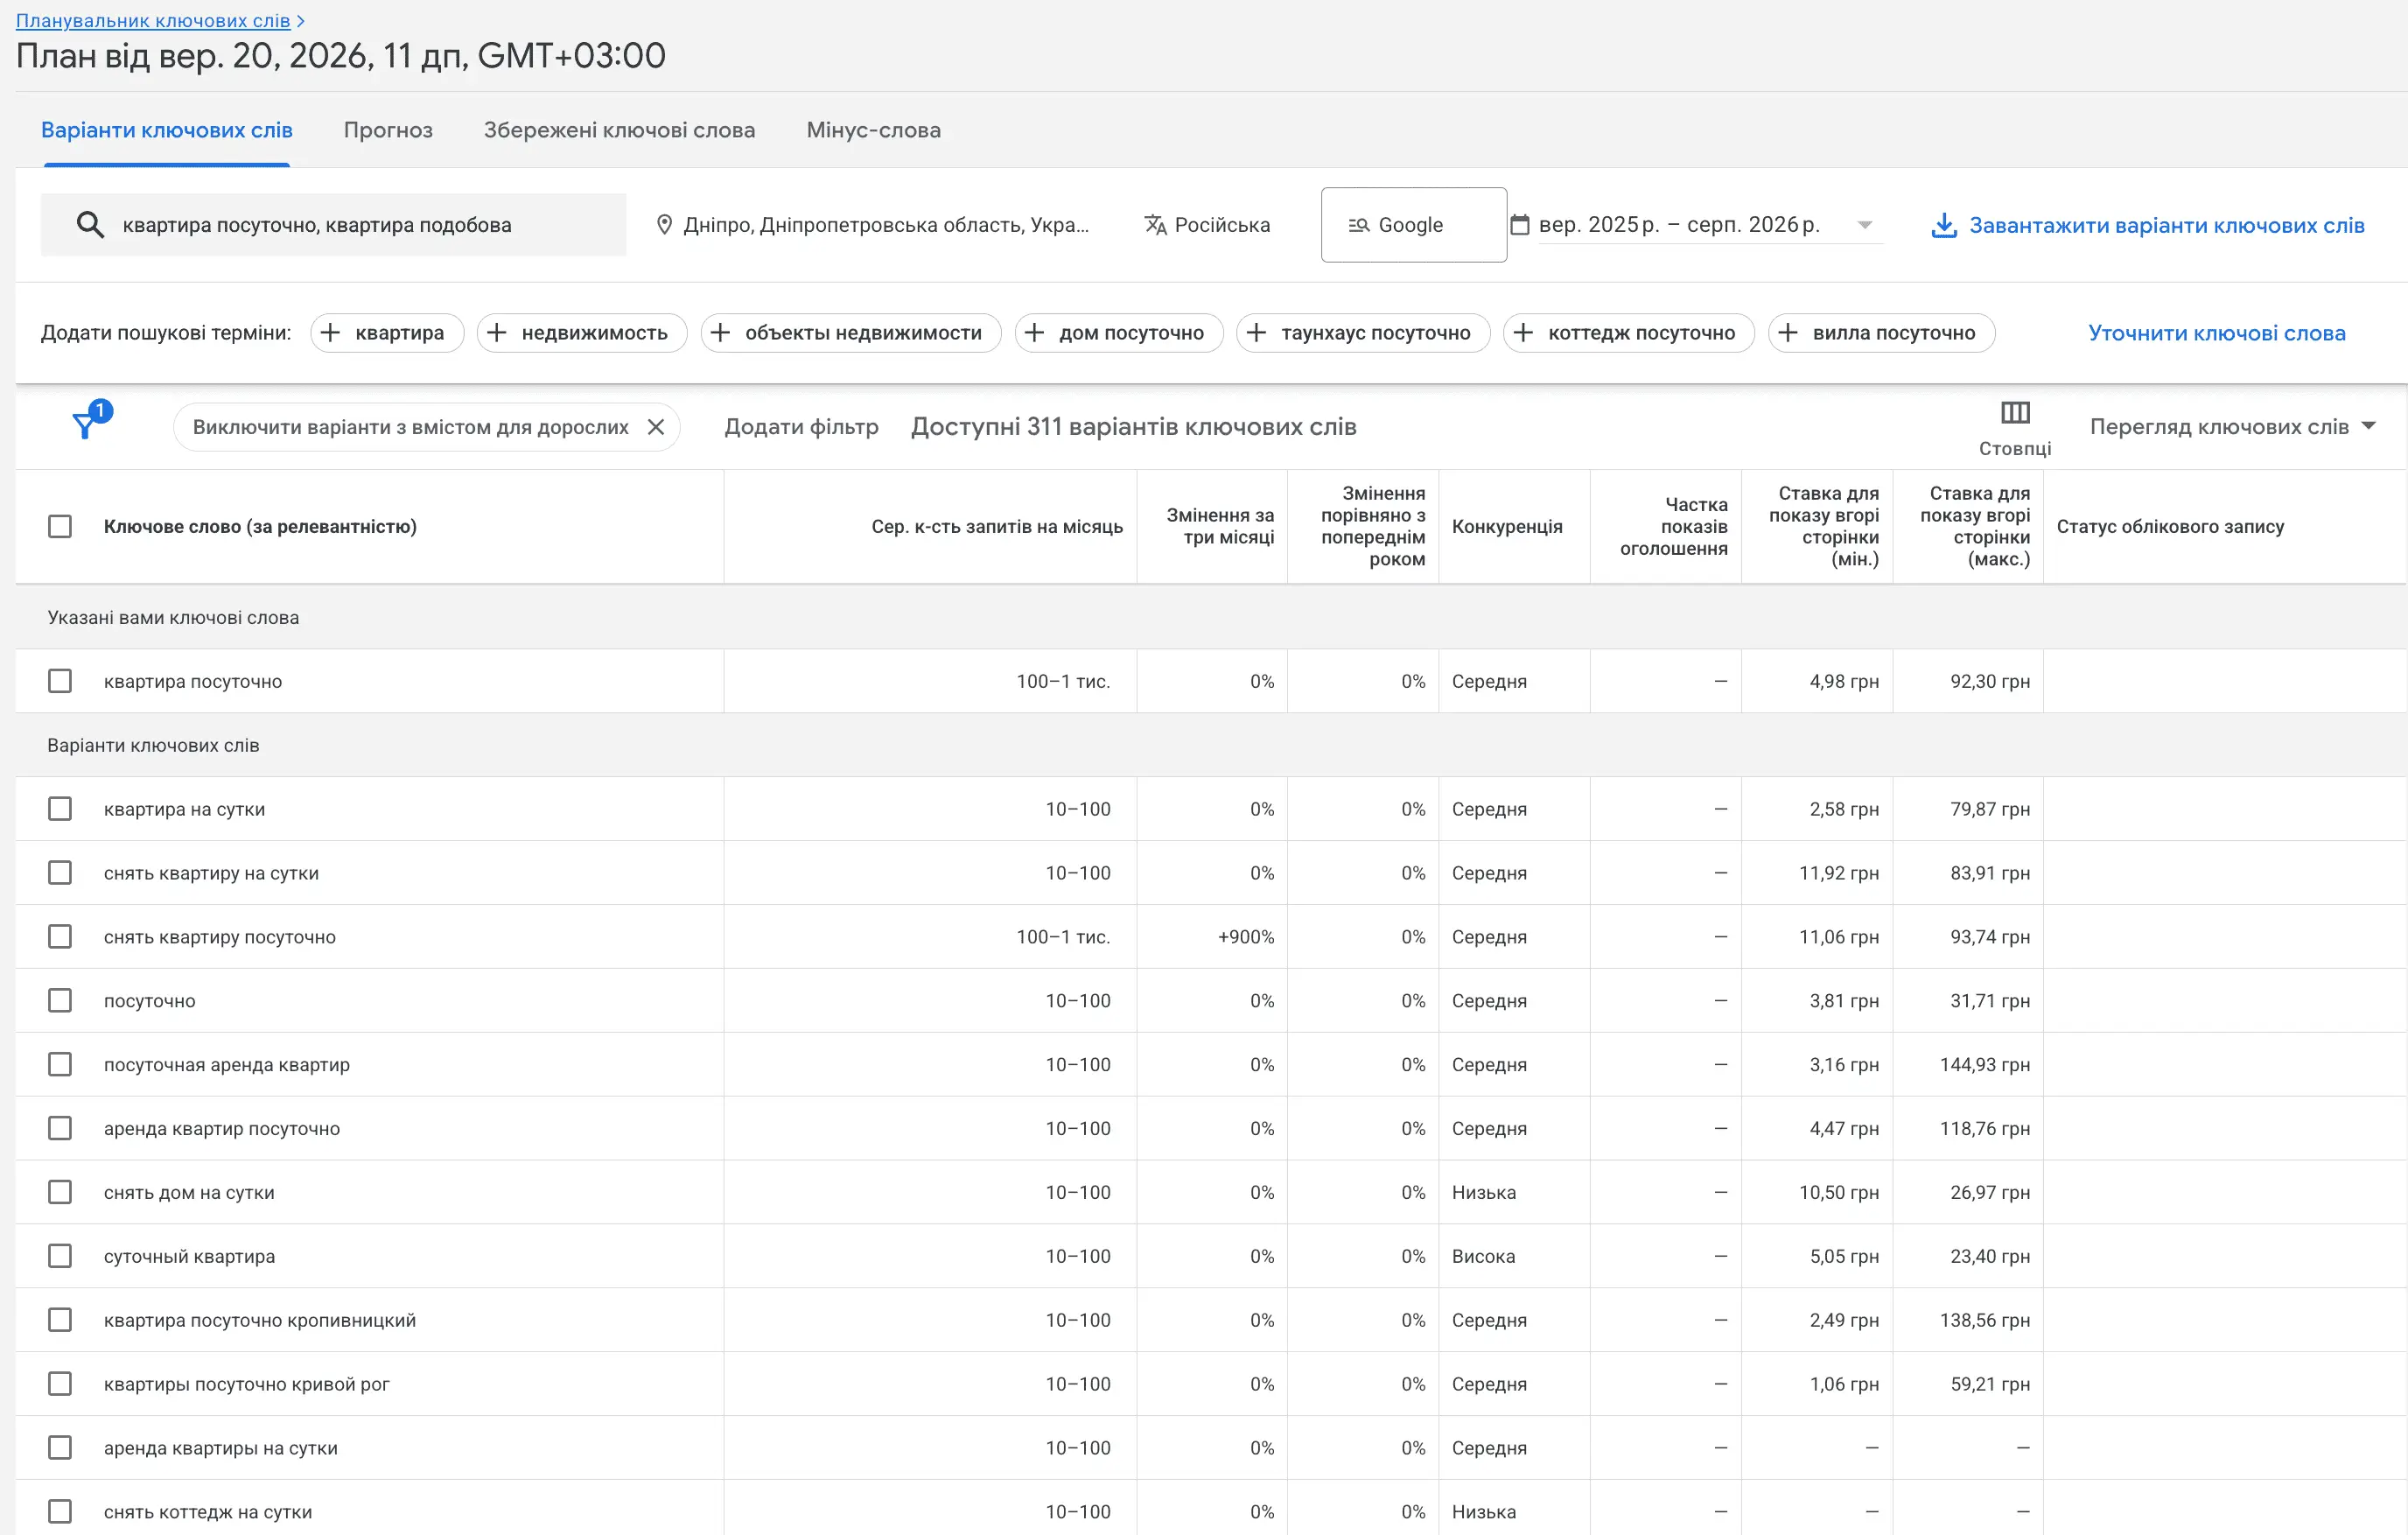Click 'Додати фільтр' button
The image size is (2408, 1535).
[x=801, y=427]
